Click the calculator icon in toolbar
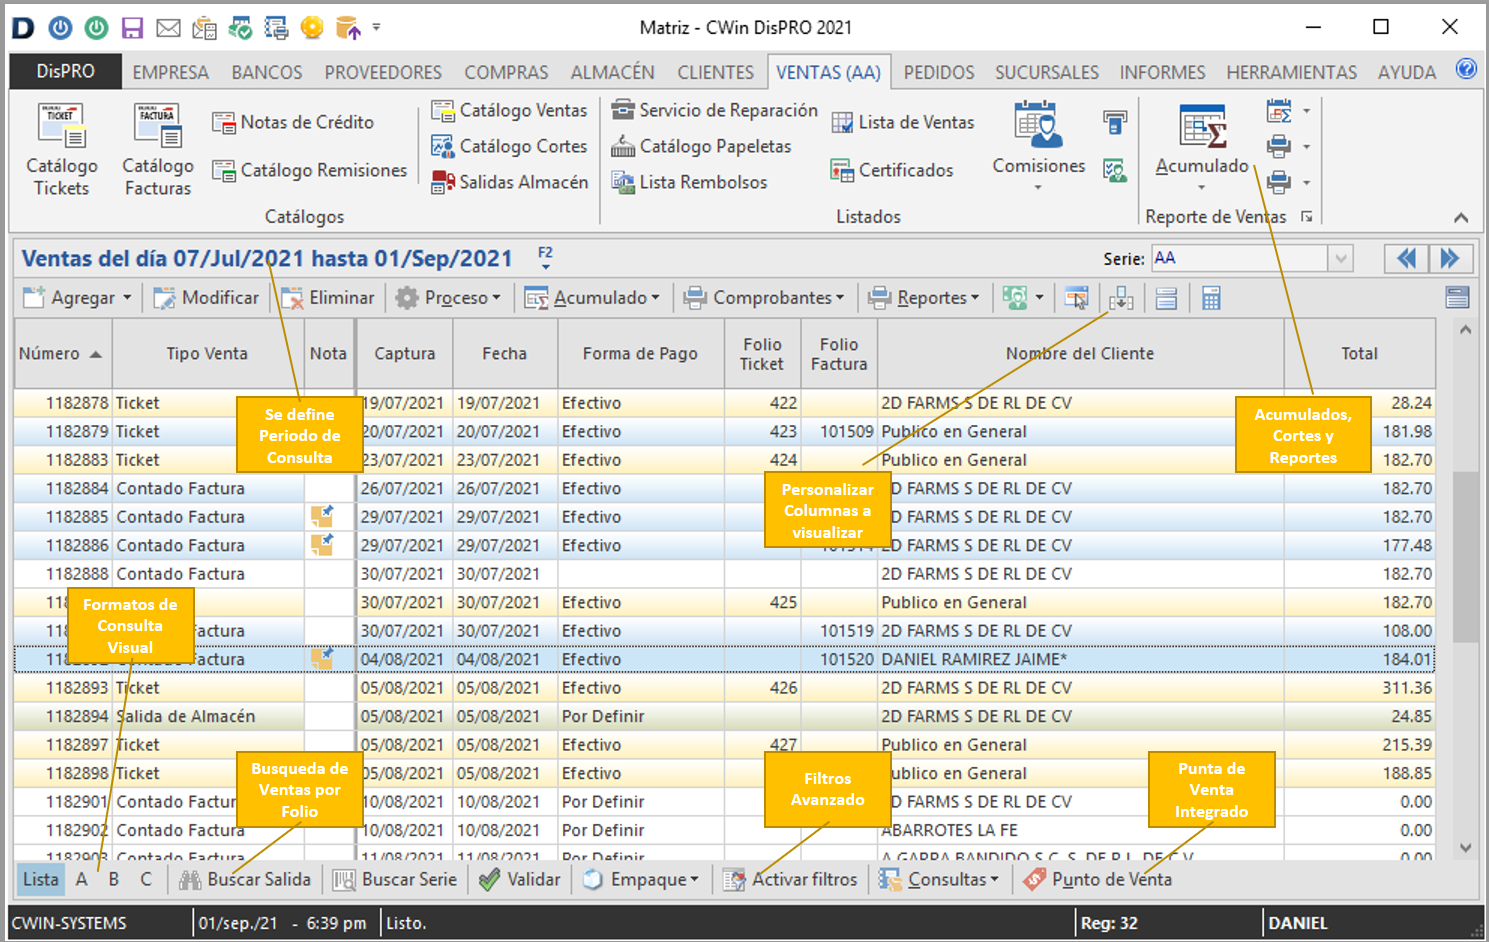1489x942 pixels. tap(1211, 298)
